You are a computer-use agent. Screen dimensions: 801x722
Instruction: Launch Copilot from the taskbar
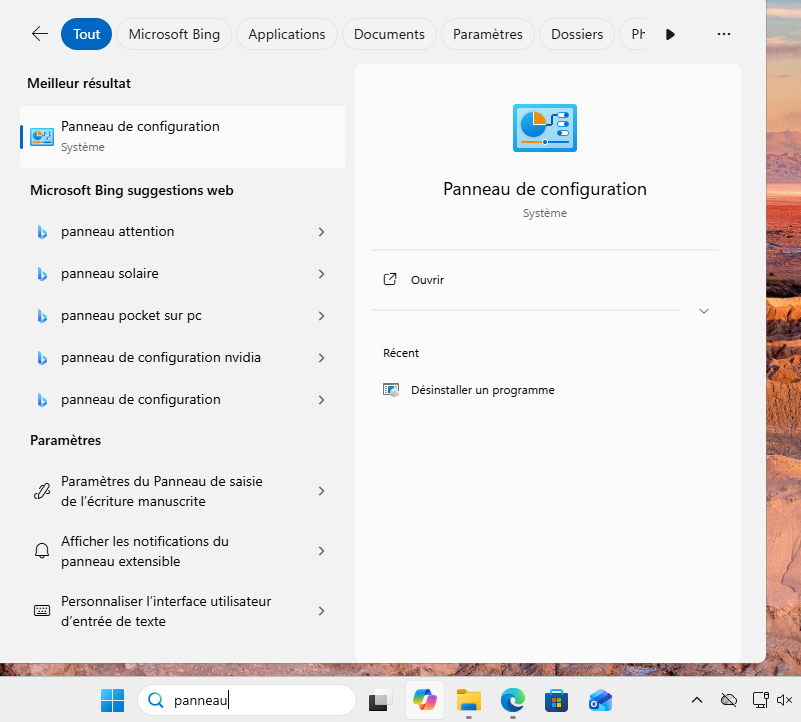(x=425, y=701)
